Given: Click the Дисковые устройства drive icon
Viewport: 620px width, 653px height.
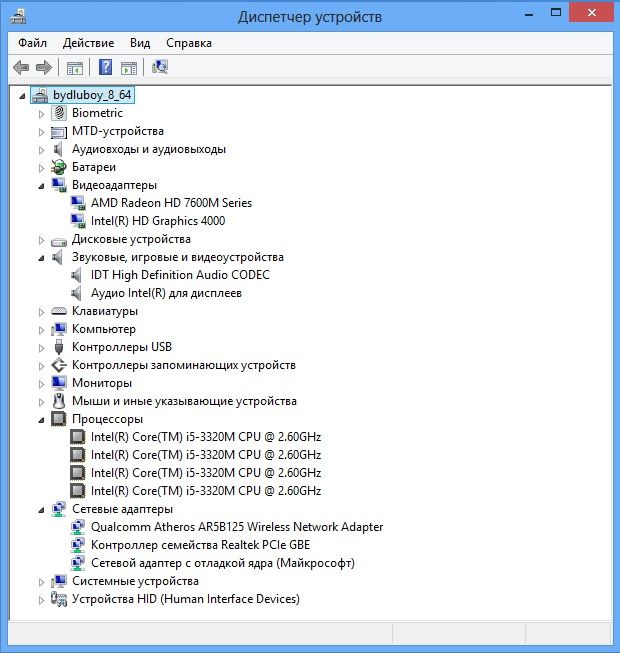Looking at the screenshot, I should point(59,241).
